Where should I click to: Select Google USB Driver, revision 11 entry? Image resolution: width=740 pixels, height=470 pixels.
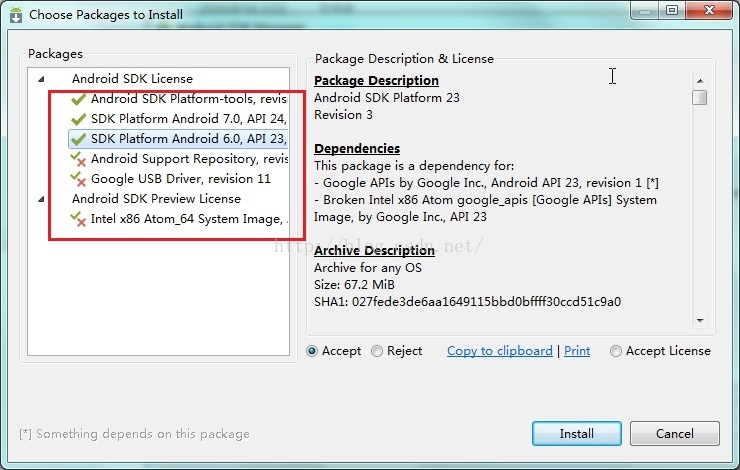(x=180, y=179)
